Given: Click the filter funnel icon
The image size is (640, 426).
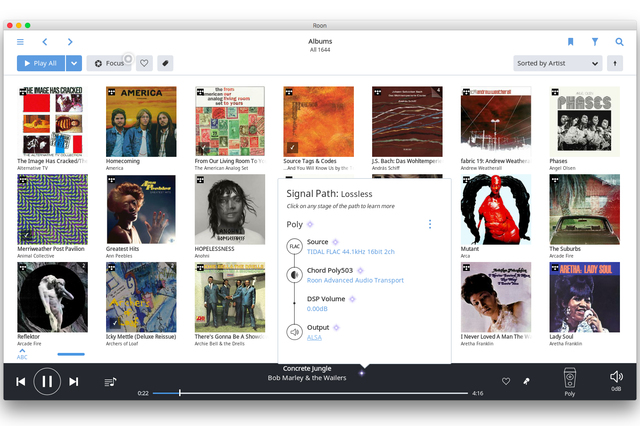Looking at the screenshot, I should point(595,42).
